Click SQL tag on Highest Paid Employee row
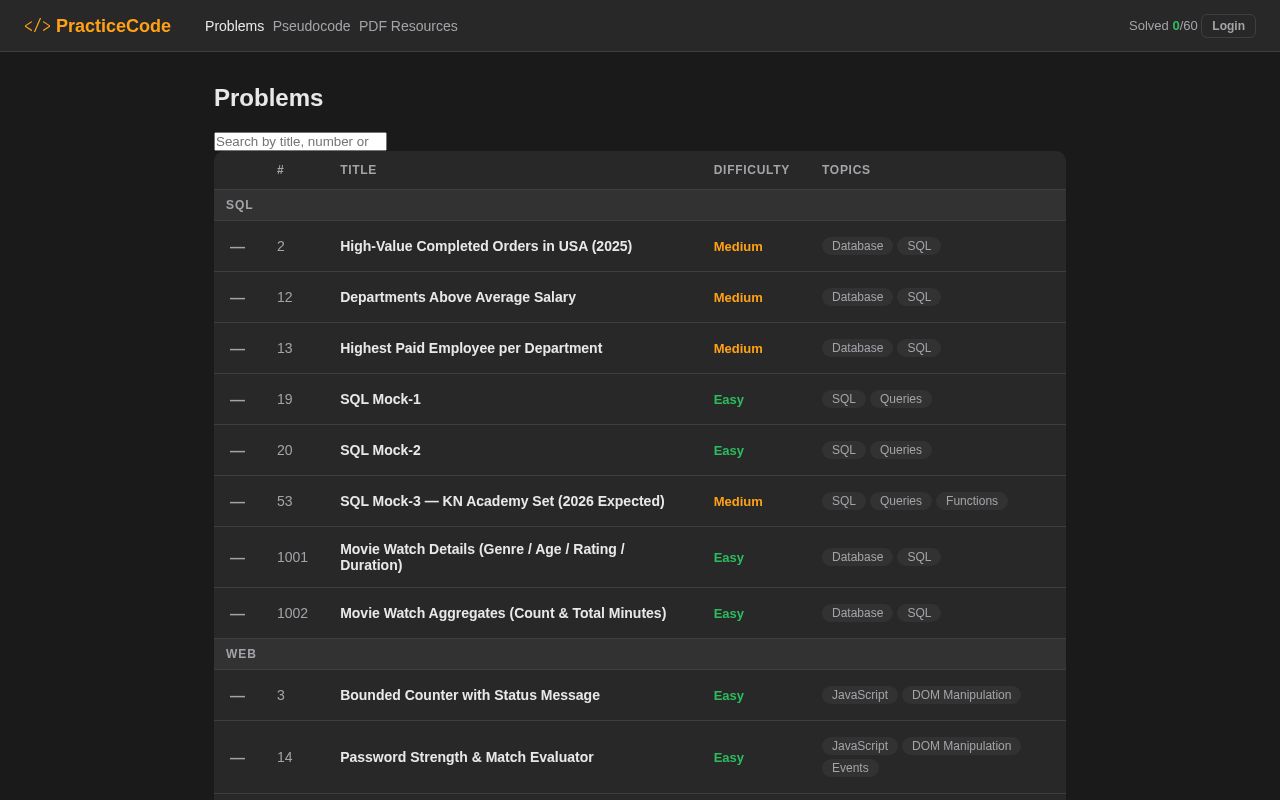The width and height of the screenshot is (1280, 800). coord(919,348)
